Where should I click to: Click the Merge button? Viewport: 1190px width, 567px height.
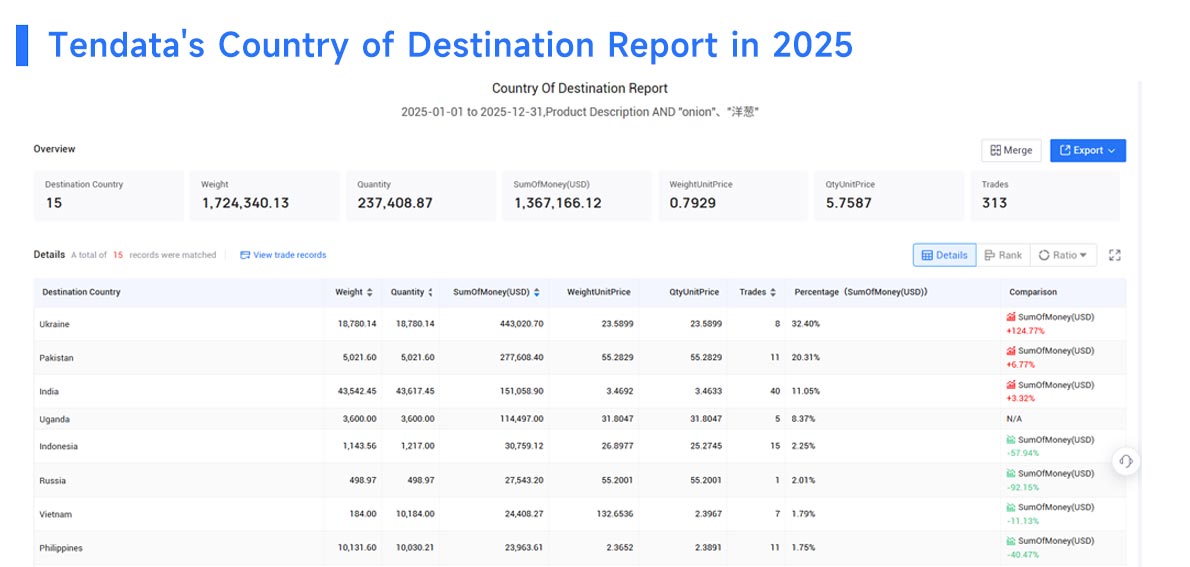(x=1012, y=150)
